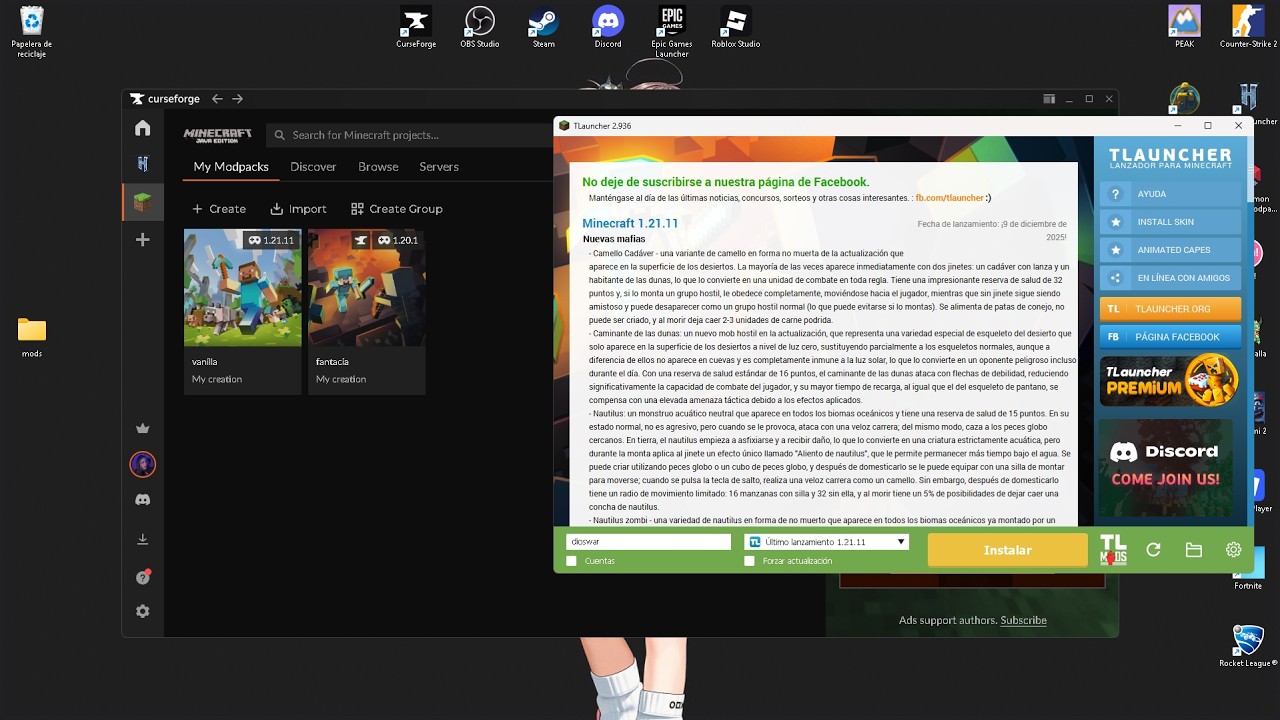Click the TLAUNCHER.ORG orange button
Image resolution: width=1280 pixels, height=720 pixels.
[x=1170, y=309]
